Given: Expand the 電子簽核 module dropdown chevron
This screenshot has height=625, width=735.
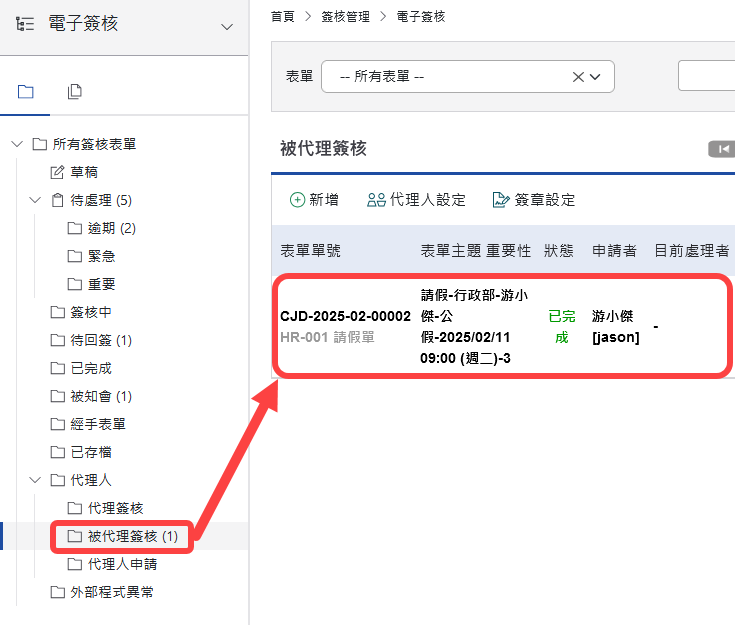Looking at the screenshot, I should click(227, 27).
